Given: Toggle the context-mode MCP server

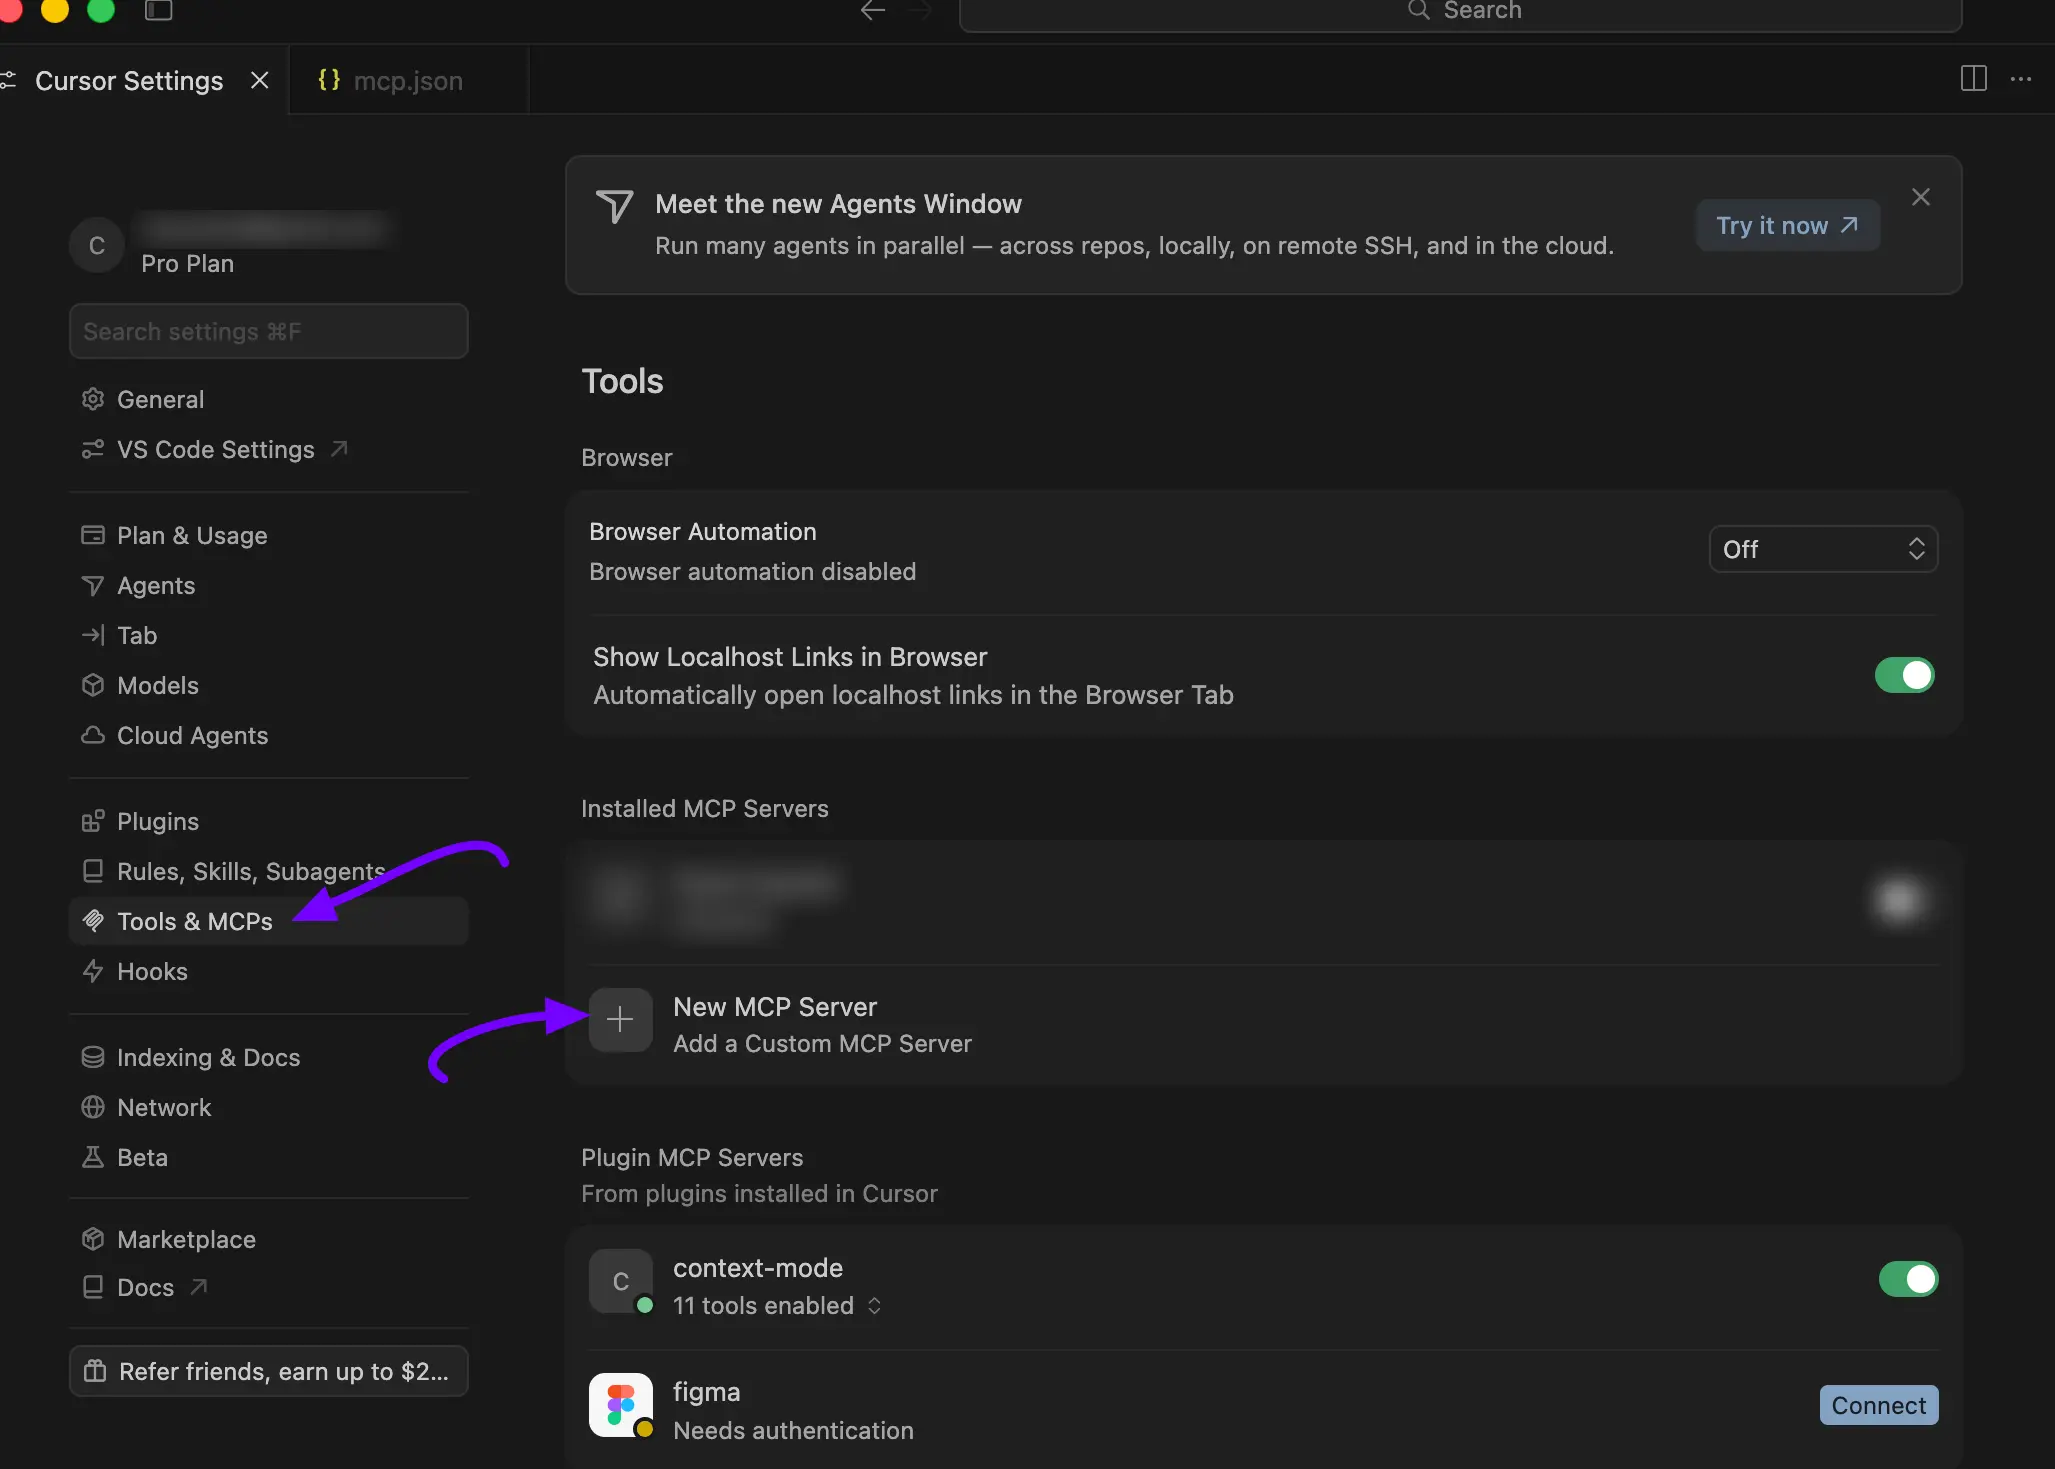Looking at the screenshot, I should (x=1908, y=1279).
